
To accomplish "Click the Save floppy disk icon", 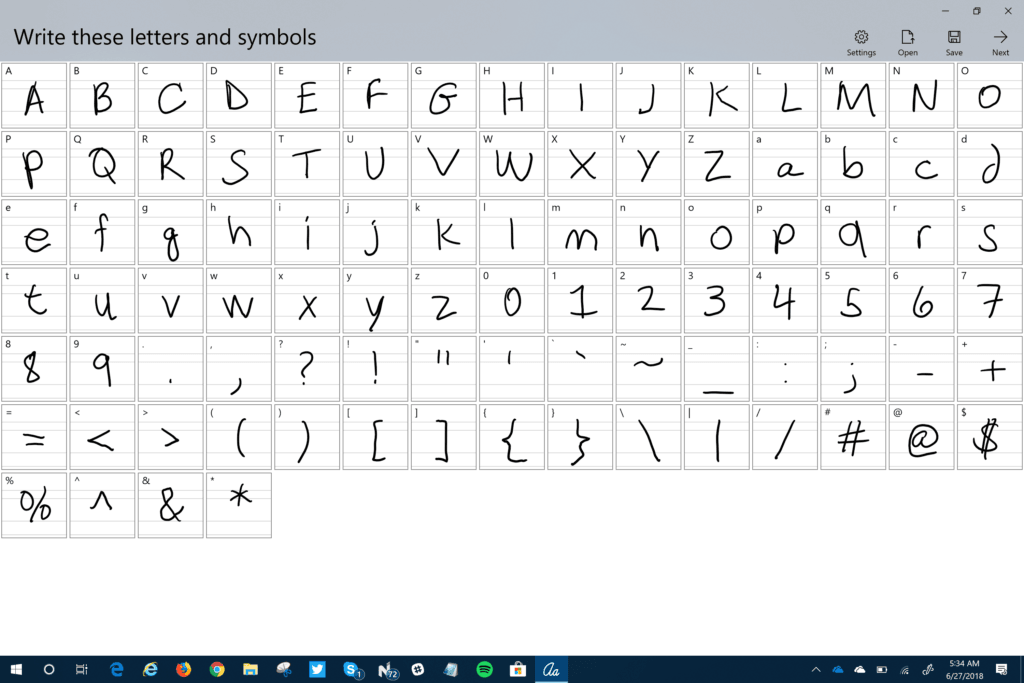I will (954, 38).
